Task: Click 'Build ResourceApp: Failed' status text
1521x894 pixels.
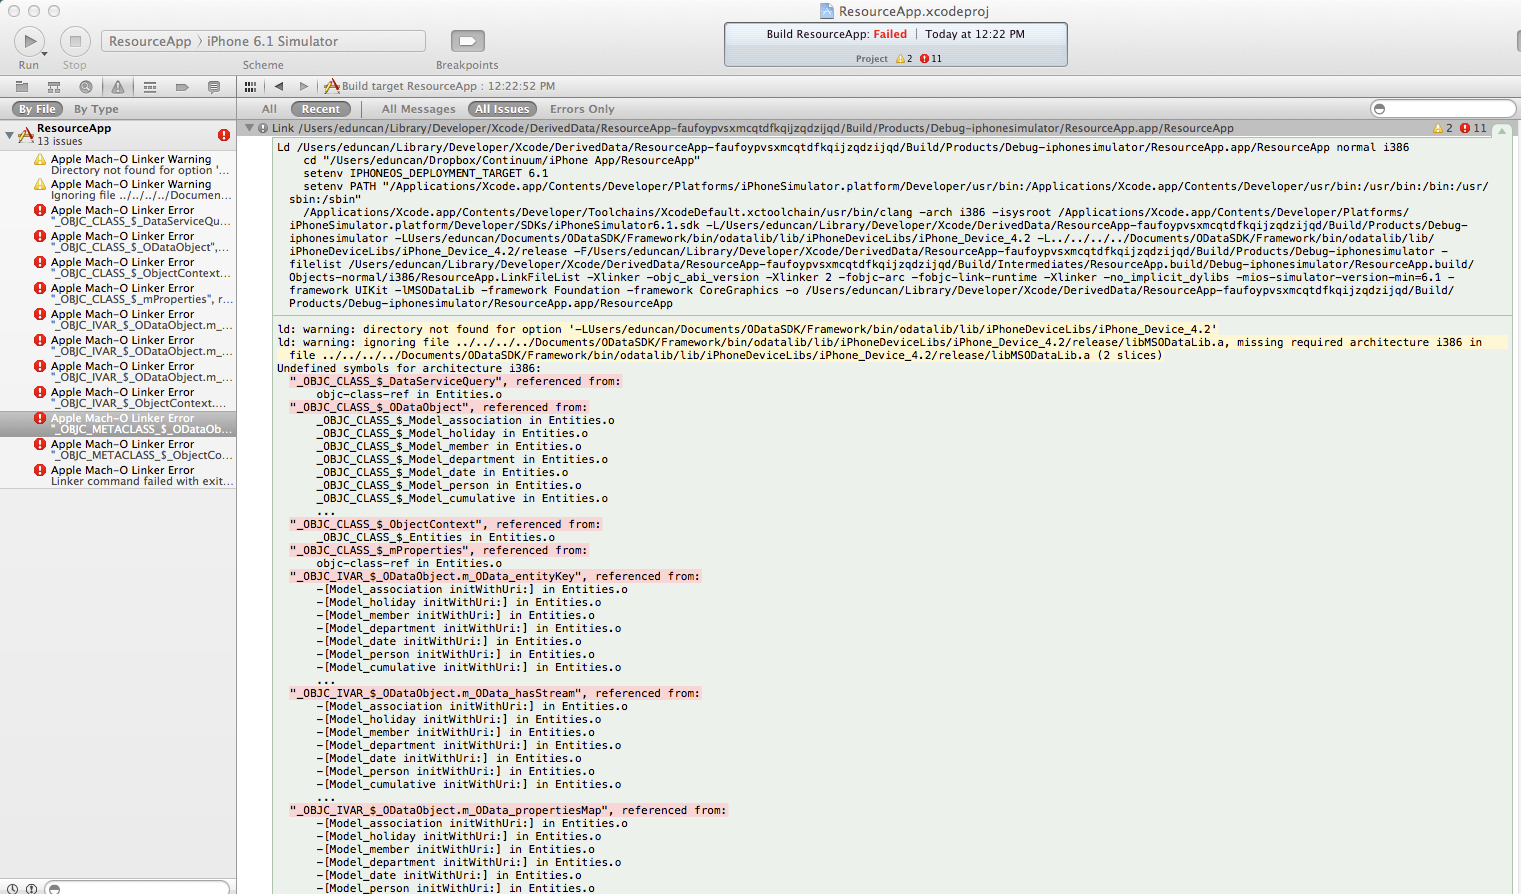Action: click(836, 34)
